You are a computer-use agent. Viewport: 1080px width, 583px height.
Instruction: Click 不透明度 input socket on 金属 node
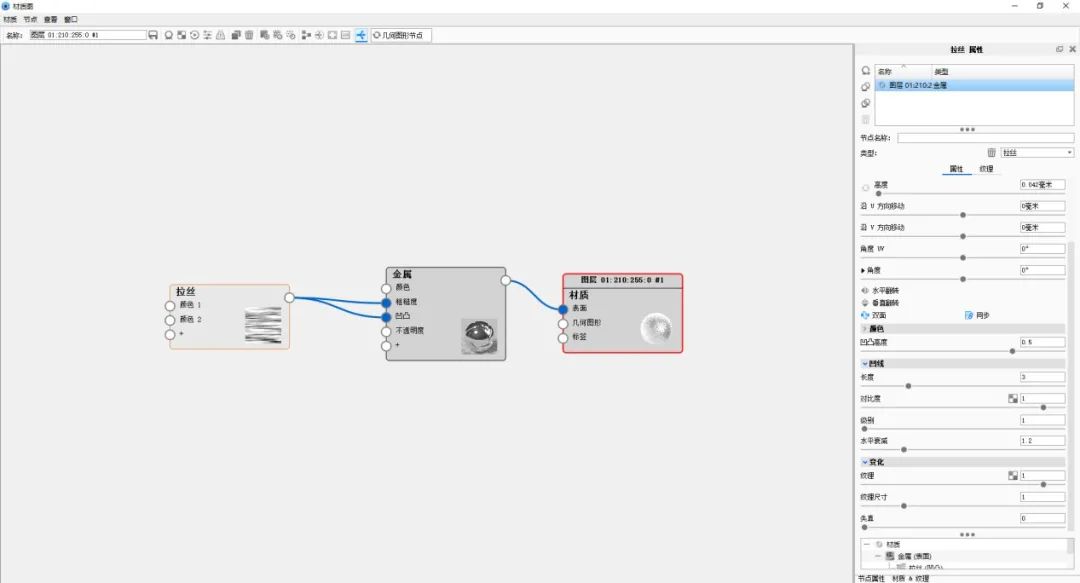[x=386, y=331]
